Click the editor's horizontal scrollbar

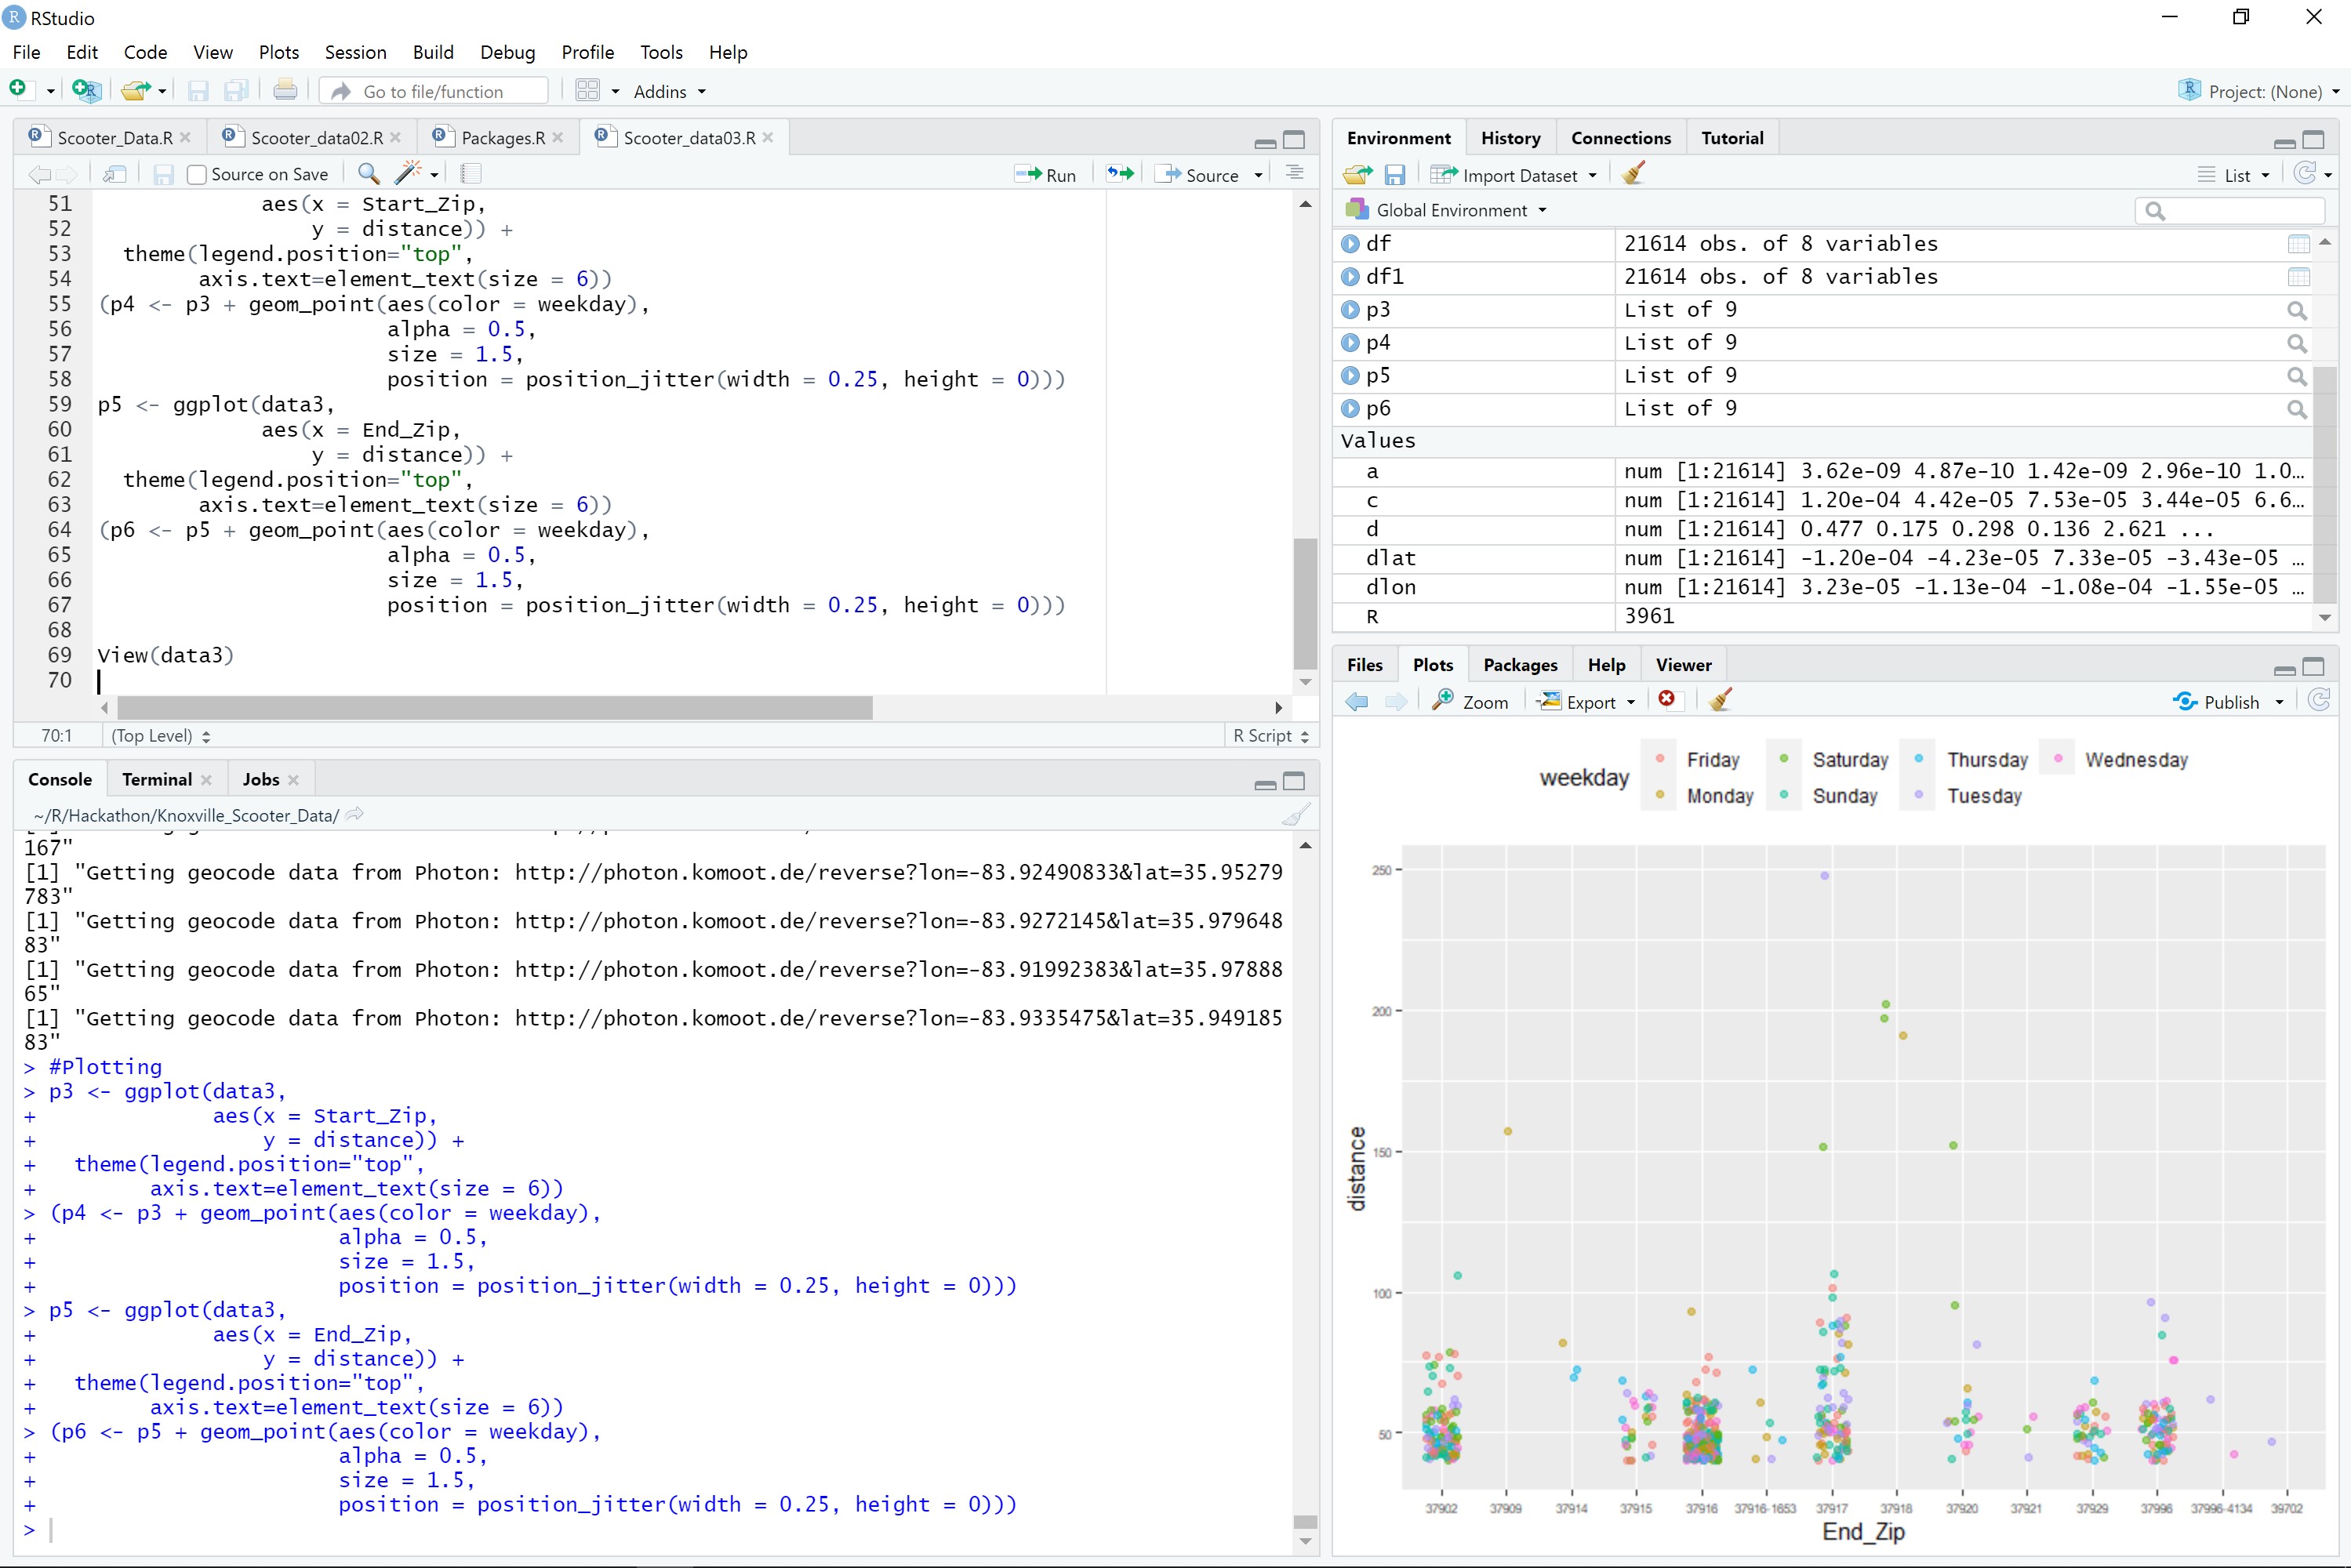495,708
